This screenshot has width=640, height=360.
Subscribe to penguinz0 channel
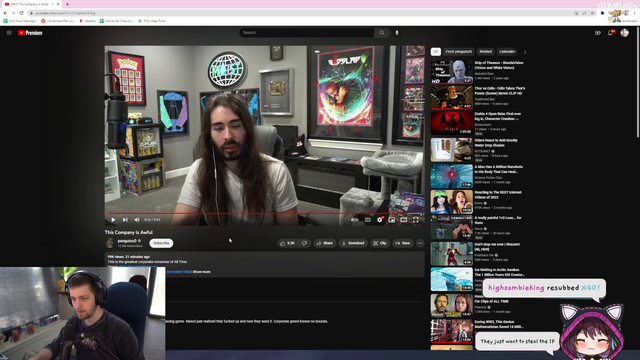click(x=161, y=243)
